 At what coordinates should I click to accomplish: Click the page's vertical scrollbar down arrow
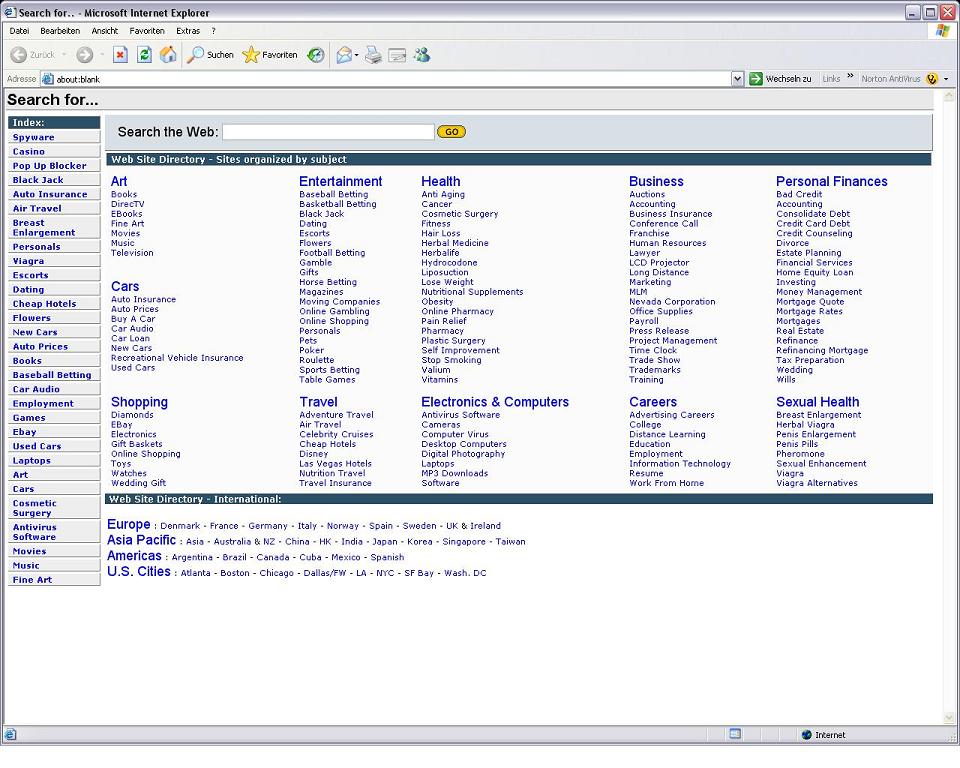(x=949, y=717)
